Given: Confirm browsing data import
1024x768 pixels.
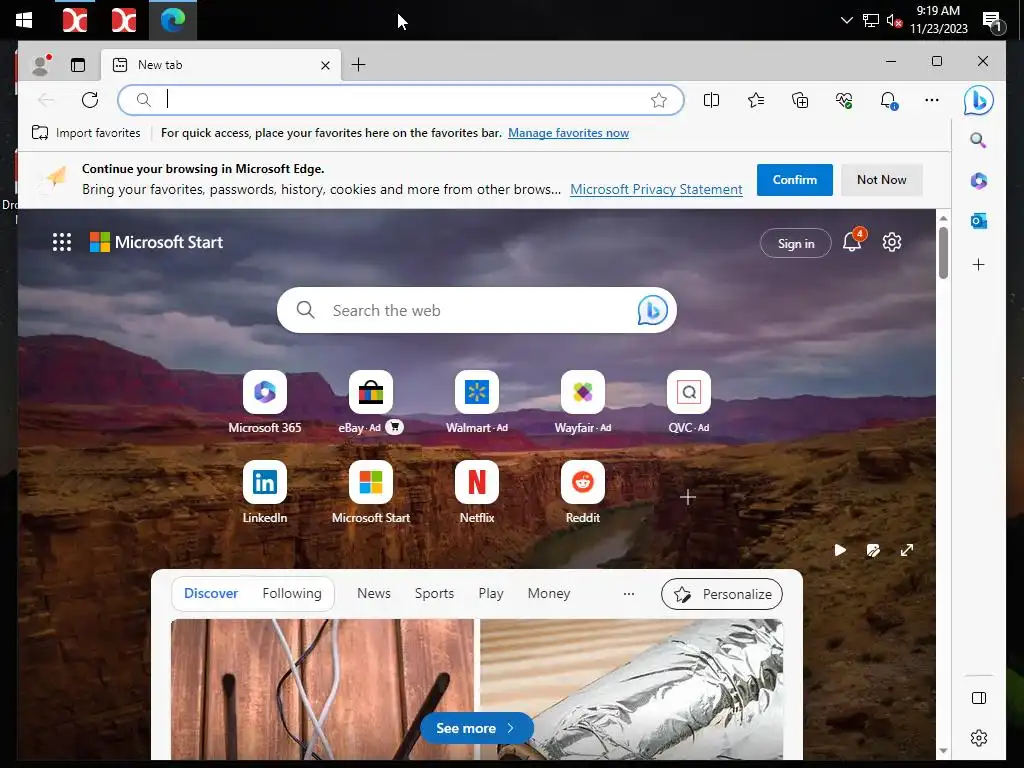Looking at the screenshot, I should (x=794, y=180).
